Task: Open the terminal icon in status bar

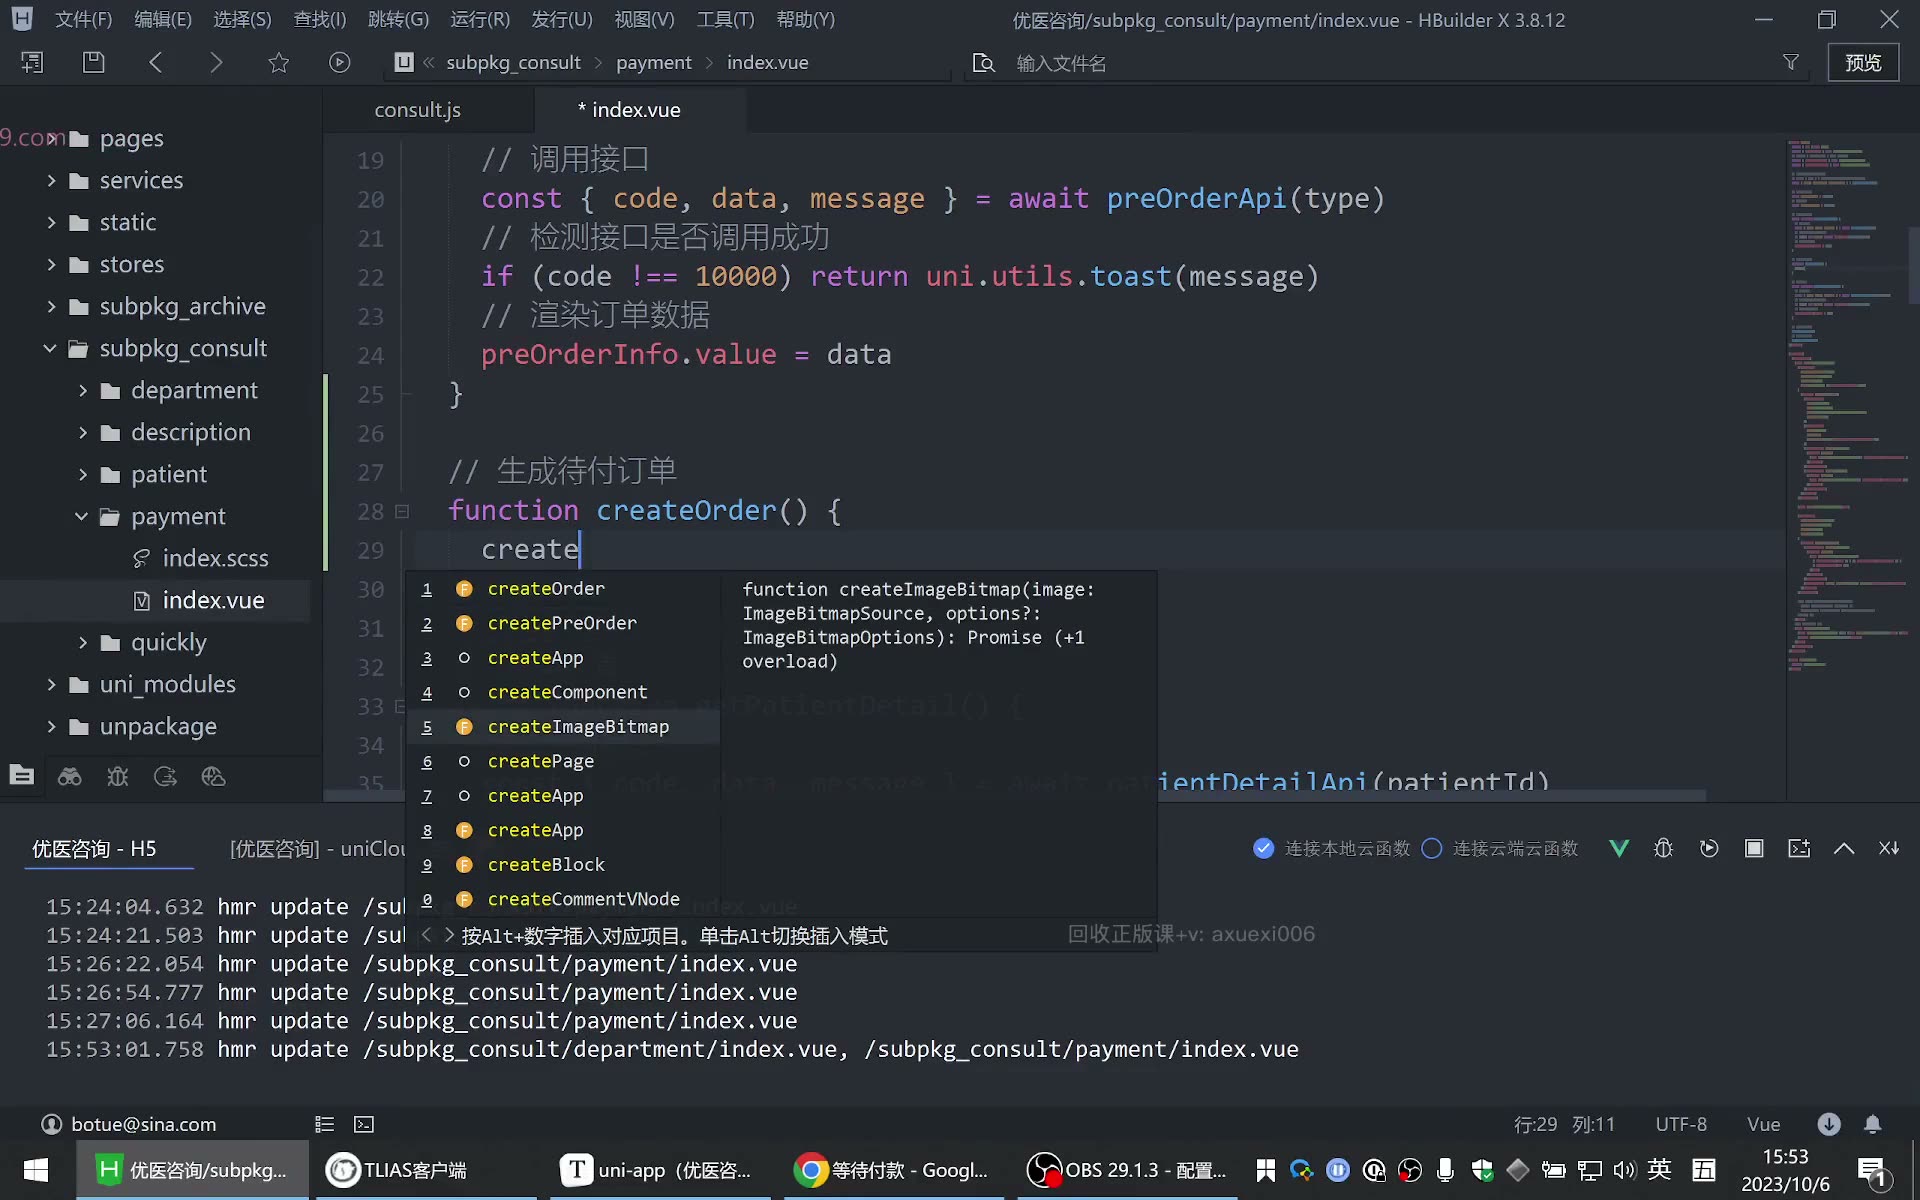Action: (364, 1124)
